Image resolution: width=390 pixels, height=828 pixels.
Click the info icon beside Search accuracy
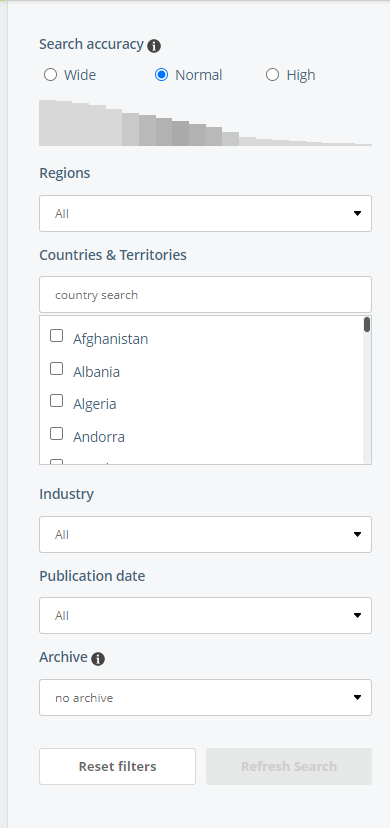click(x=154, y=46)
